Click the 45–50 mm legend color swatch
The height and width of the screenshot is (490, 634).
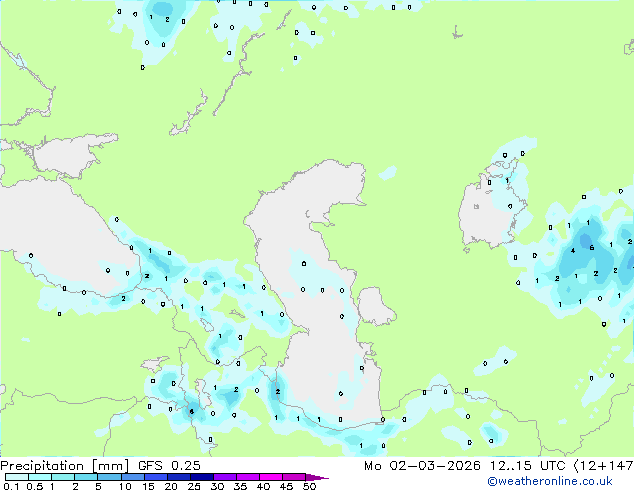point(294,477)
